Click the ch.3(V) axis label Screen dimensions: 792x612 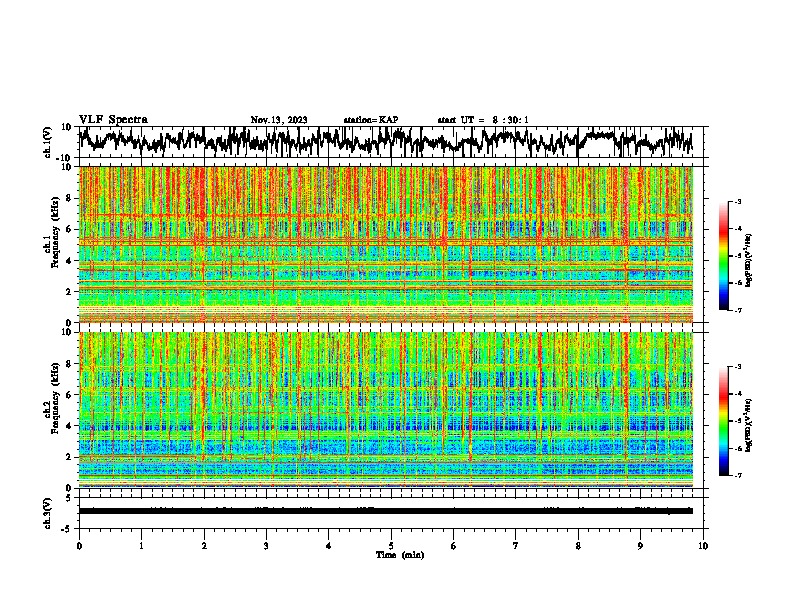(x=48, y=513)
